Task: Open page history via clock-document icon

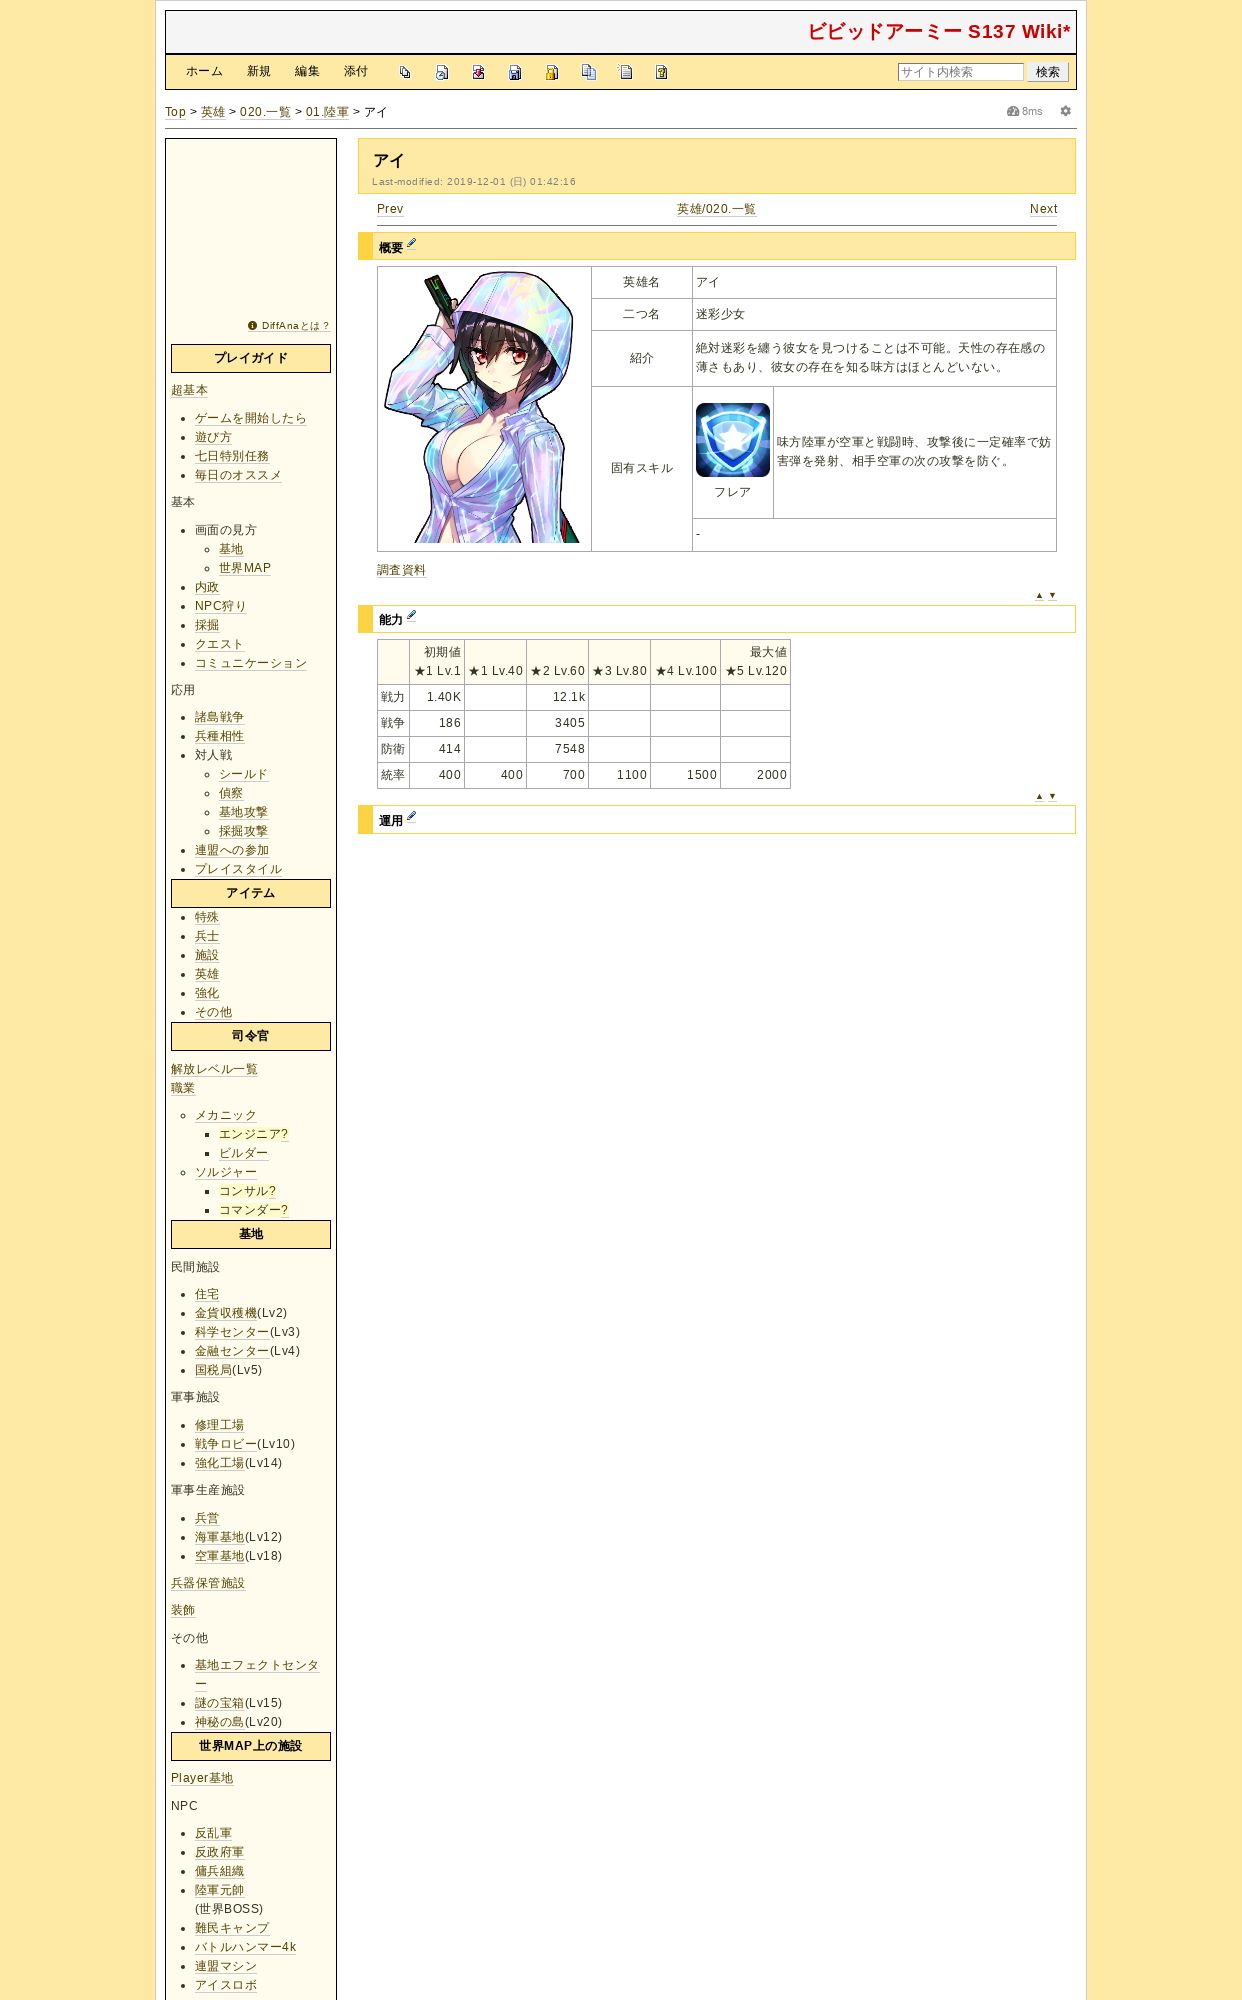Action: [442, 72]
